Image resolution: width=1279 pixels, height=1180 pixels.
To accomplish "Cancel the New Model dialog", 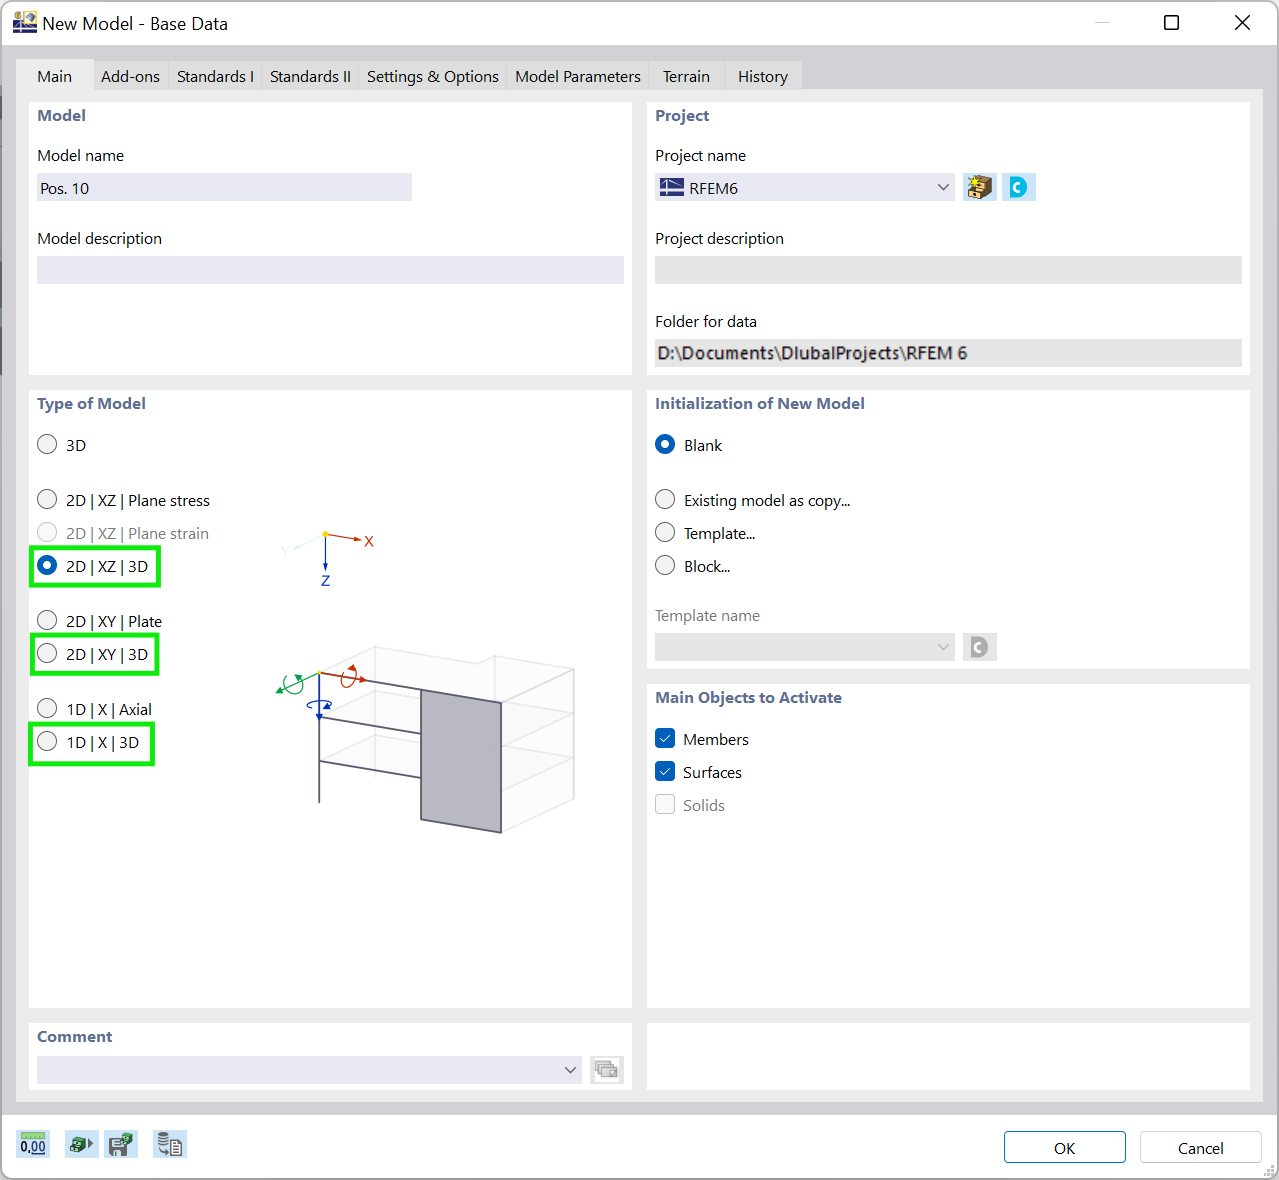I will pos(1199,1147).
